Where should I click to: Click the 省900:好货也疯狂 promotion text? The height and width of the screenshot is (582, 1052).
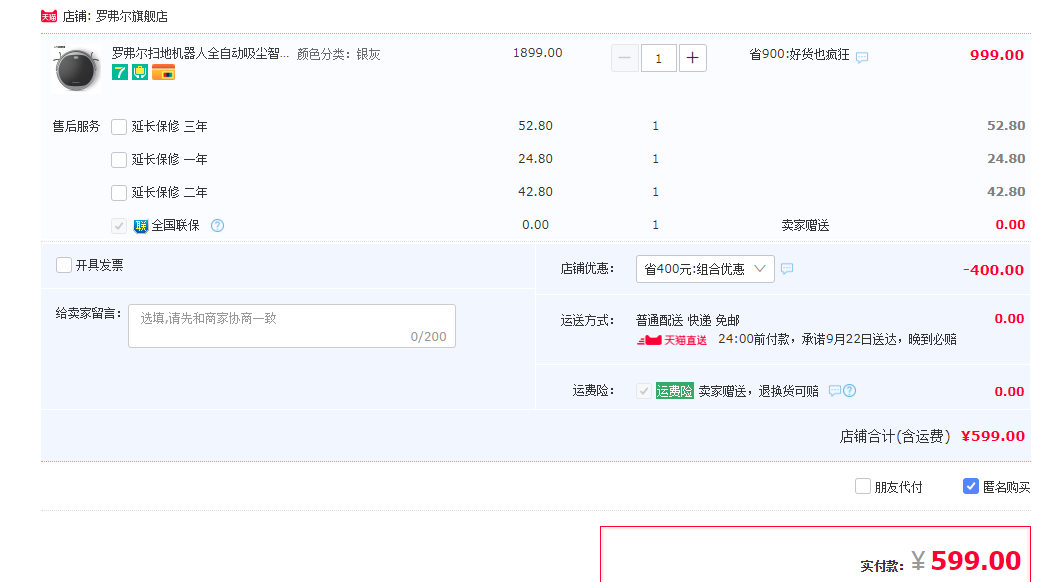[x=799, y=55]
